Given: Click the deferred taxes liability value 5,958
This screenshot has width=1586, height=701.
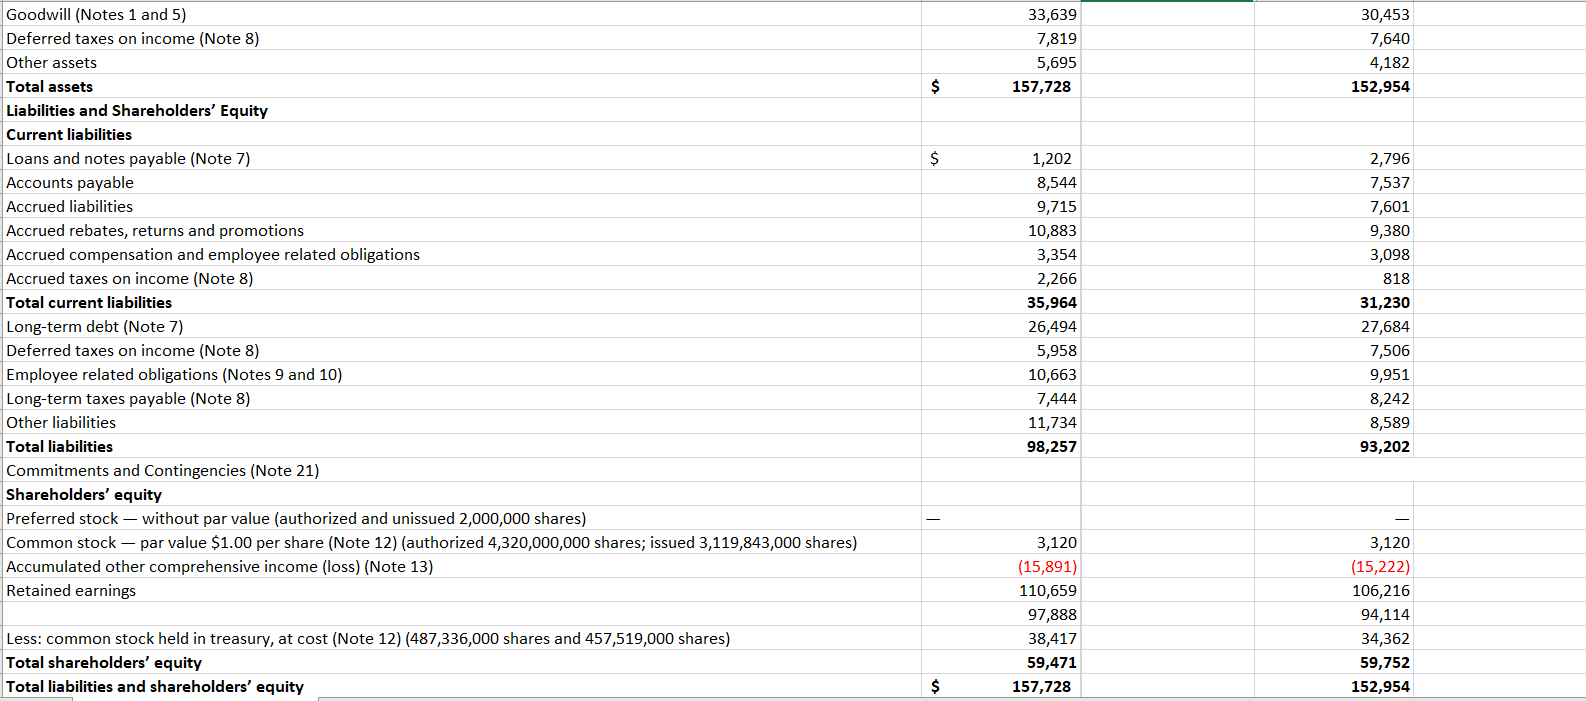Looking at the screenshot, I should pos(1001,350).
